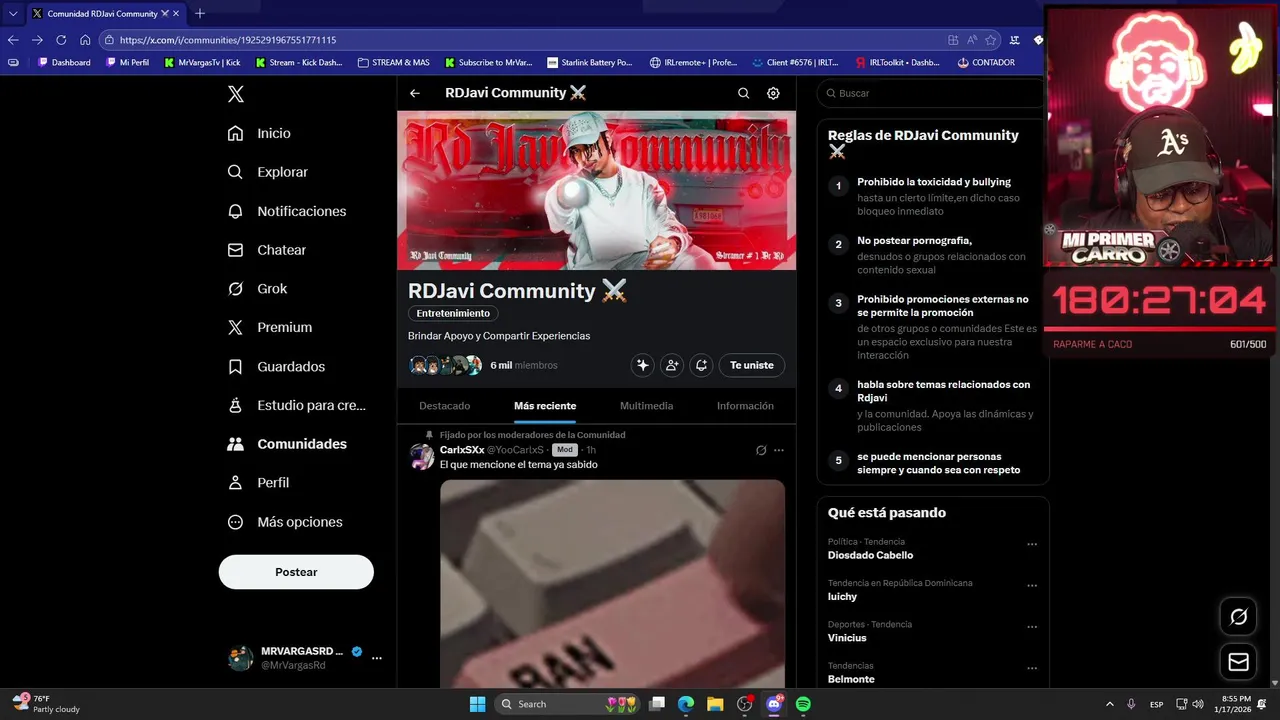Open Inicio in the left sidebar
The image size is (1280, 720).
pos(259,133)
